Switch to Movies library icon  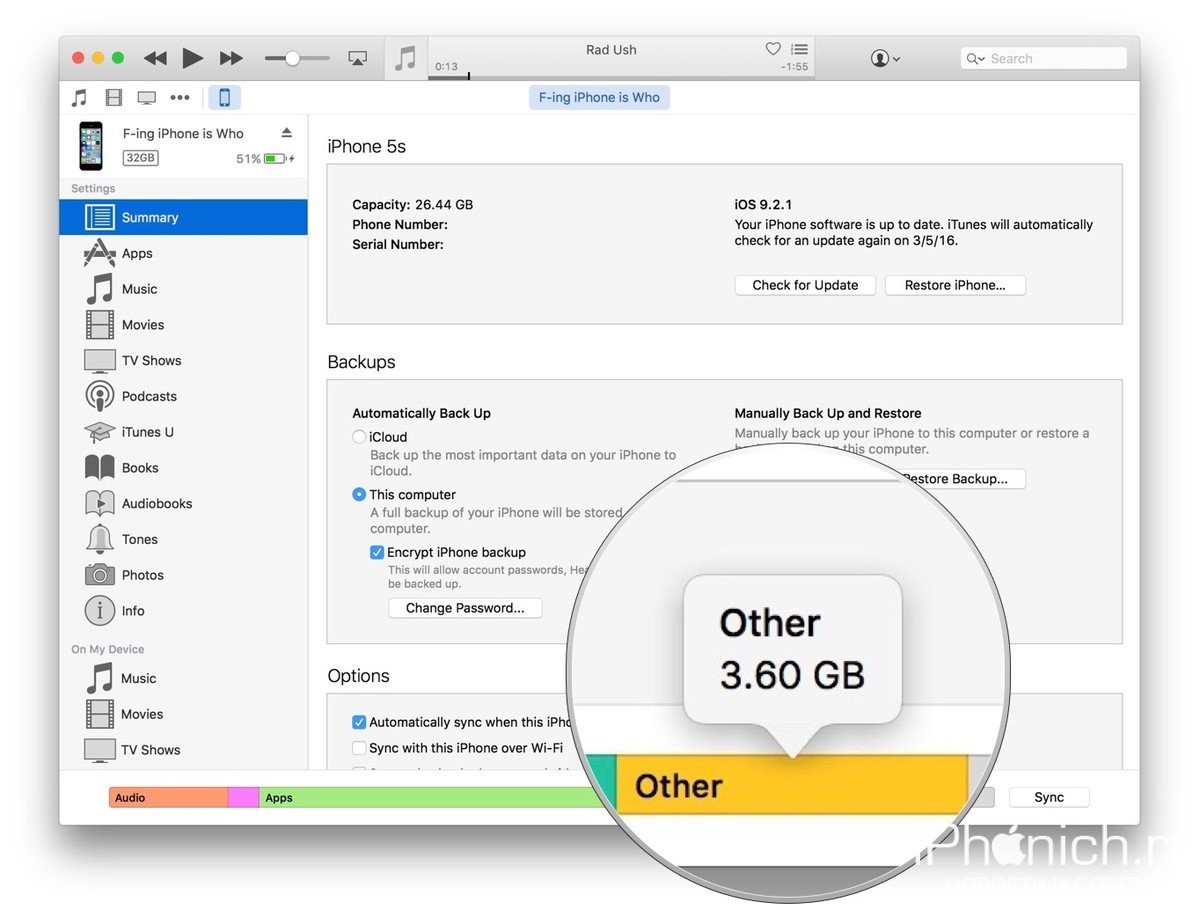point(114,98)
